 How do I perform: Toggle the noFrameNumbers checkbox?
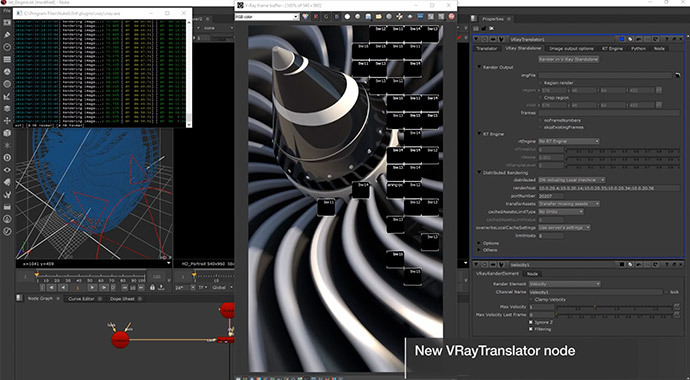(540, 120)
